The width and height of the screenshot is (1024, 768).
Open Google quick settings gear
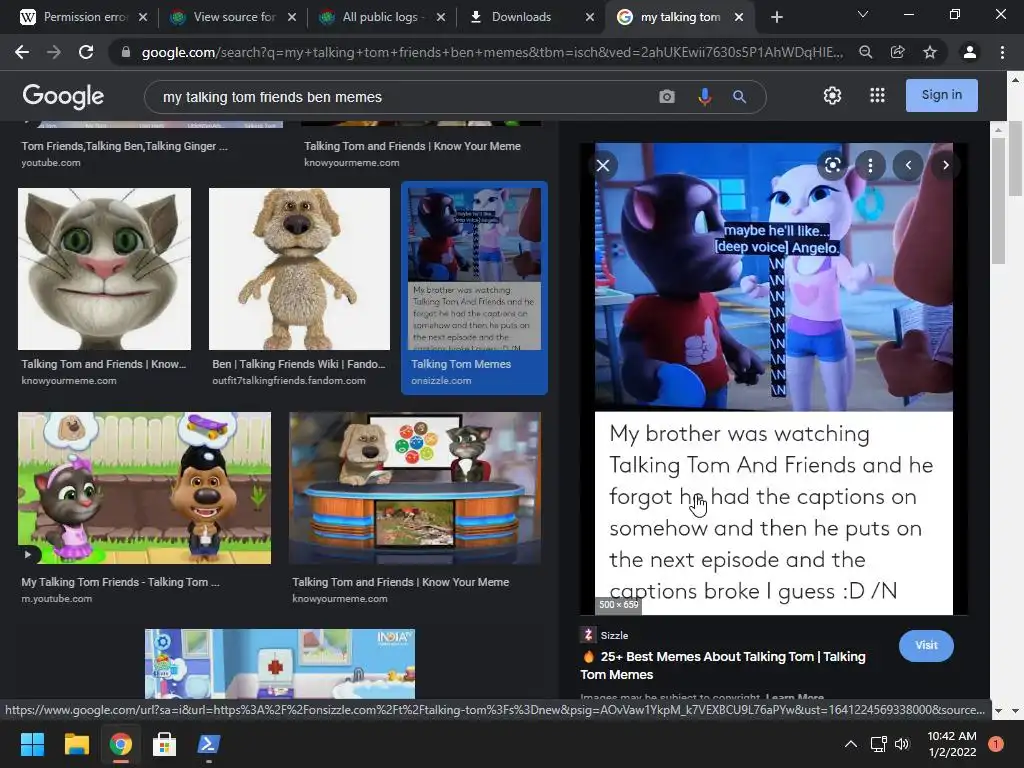click(x=832, y=95)
